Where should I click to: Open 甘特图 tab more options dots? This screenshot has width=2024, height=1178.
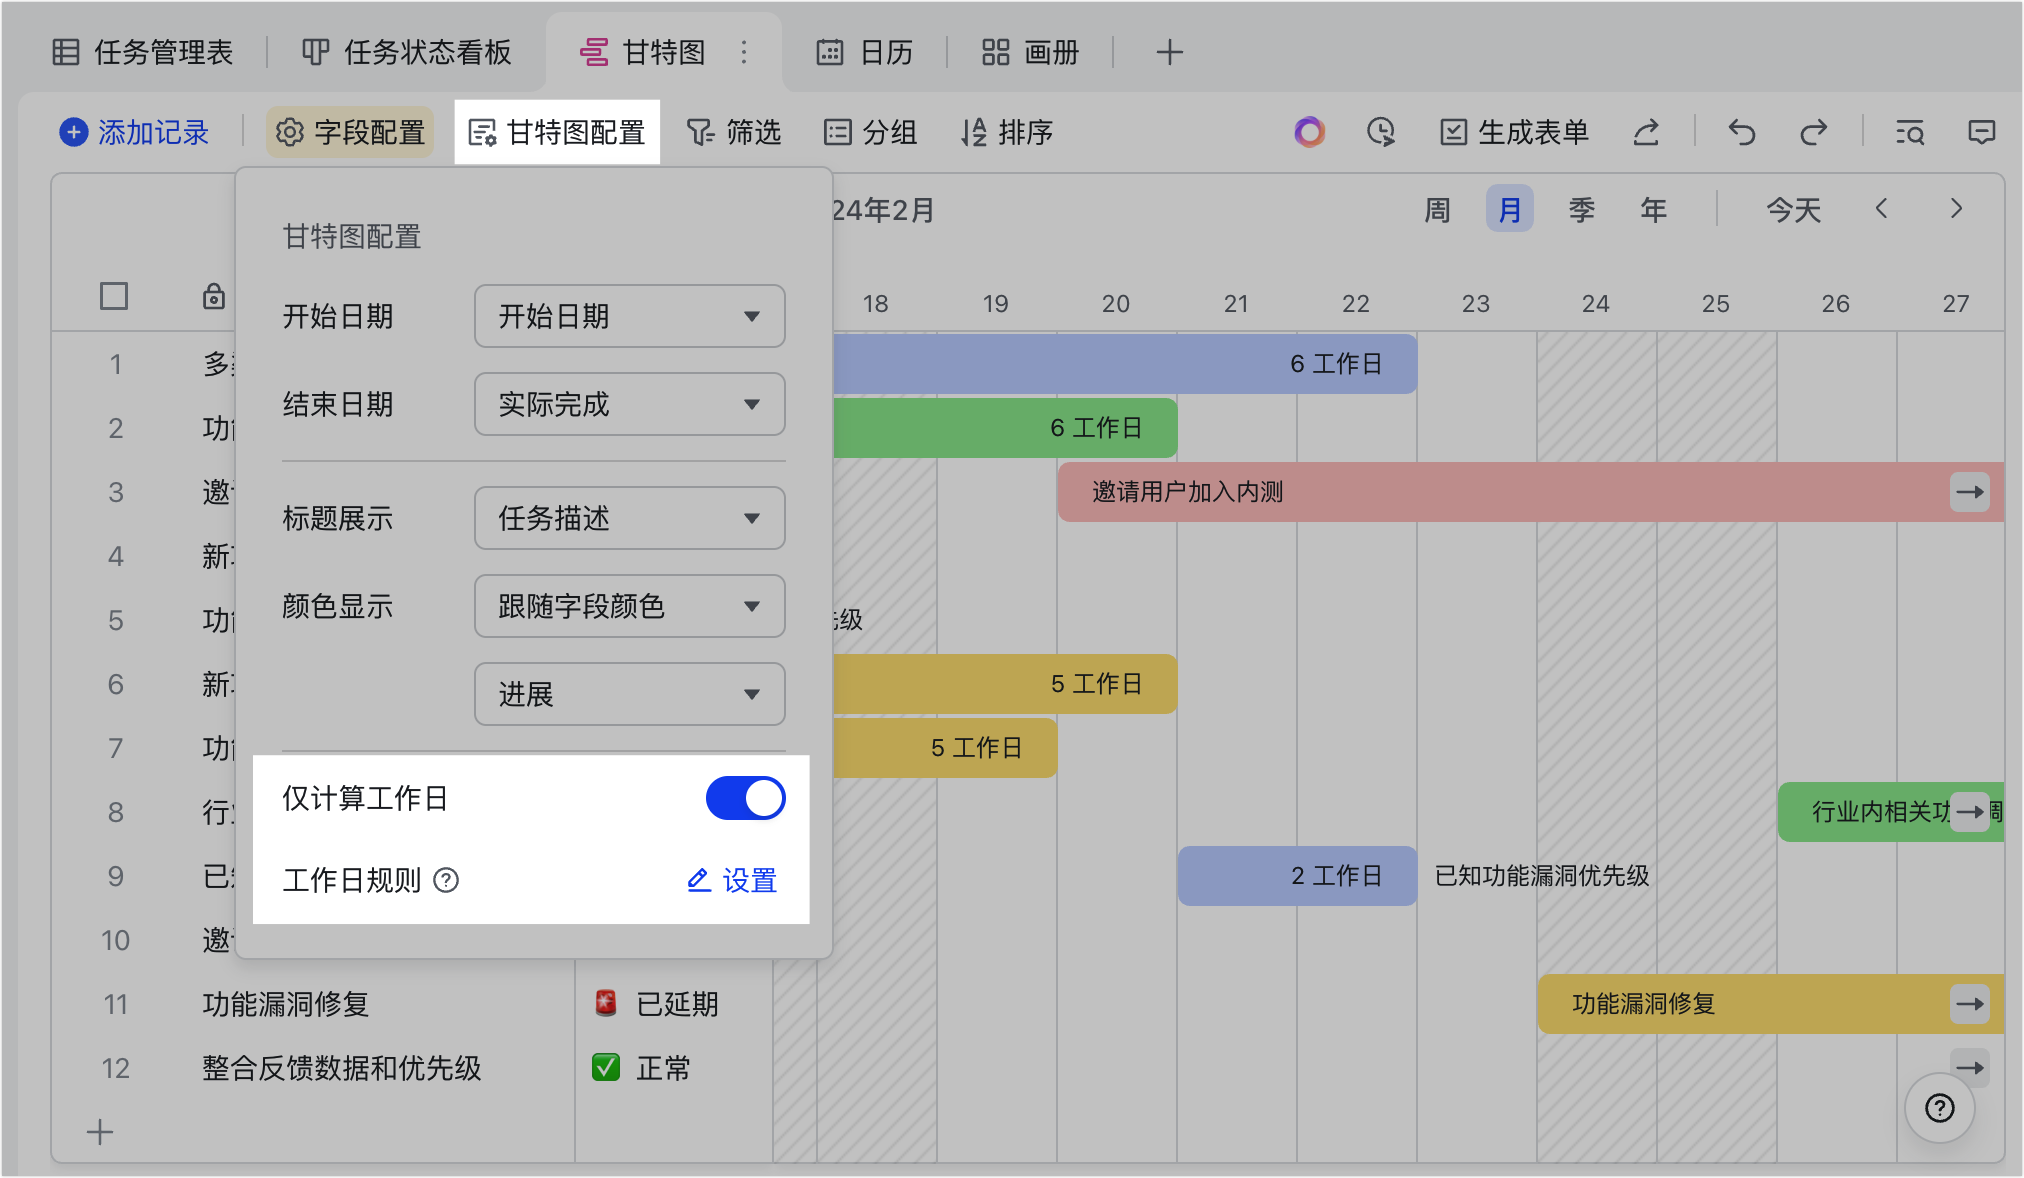point(744,52)
